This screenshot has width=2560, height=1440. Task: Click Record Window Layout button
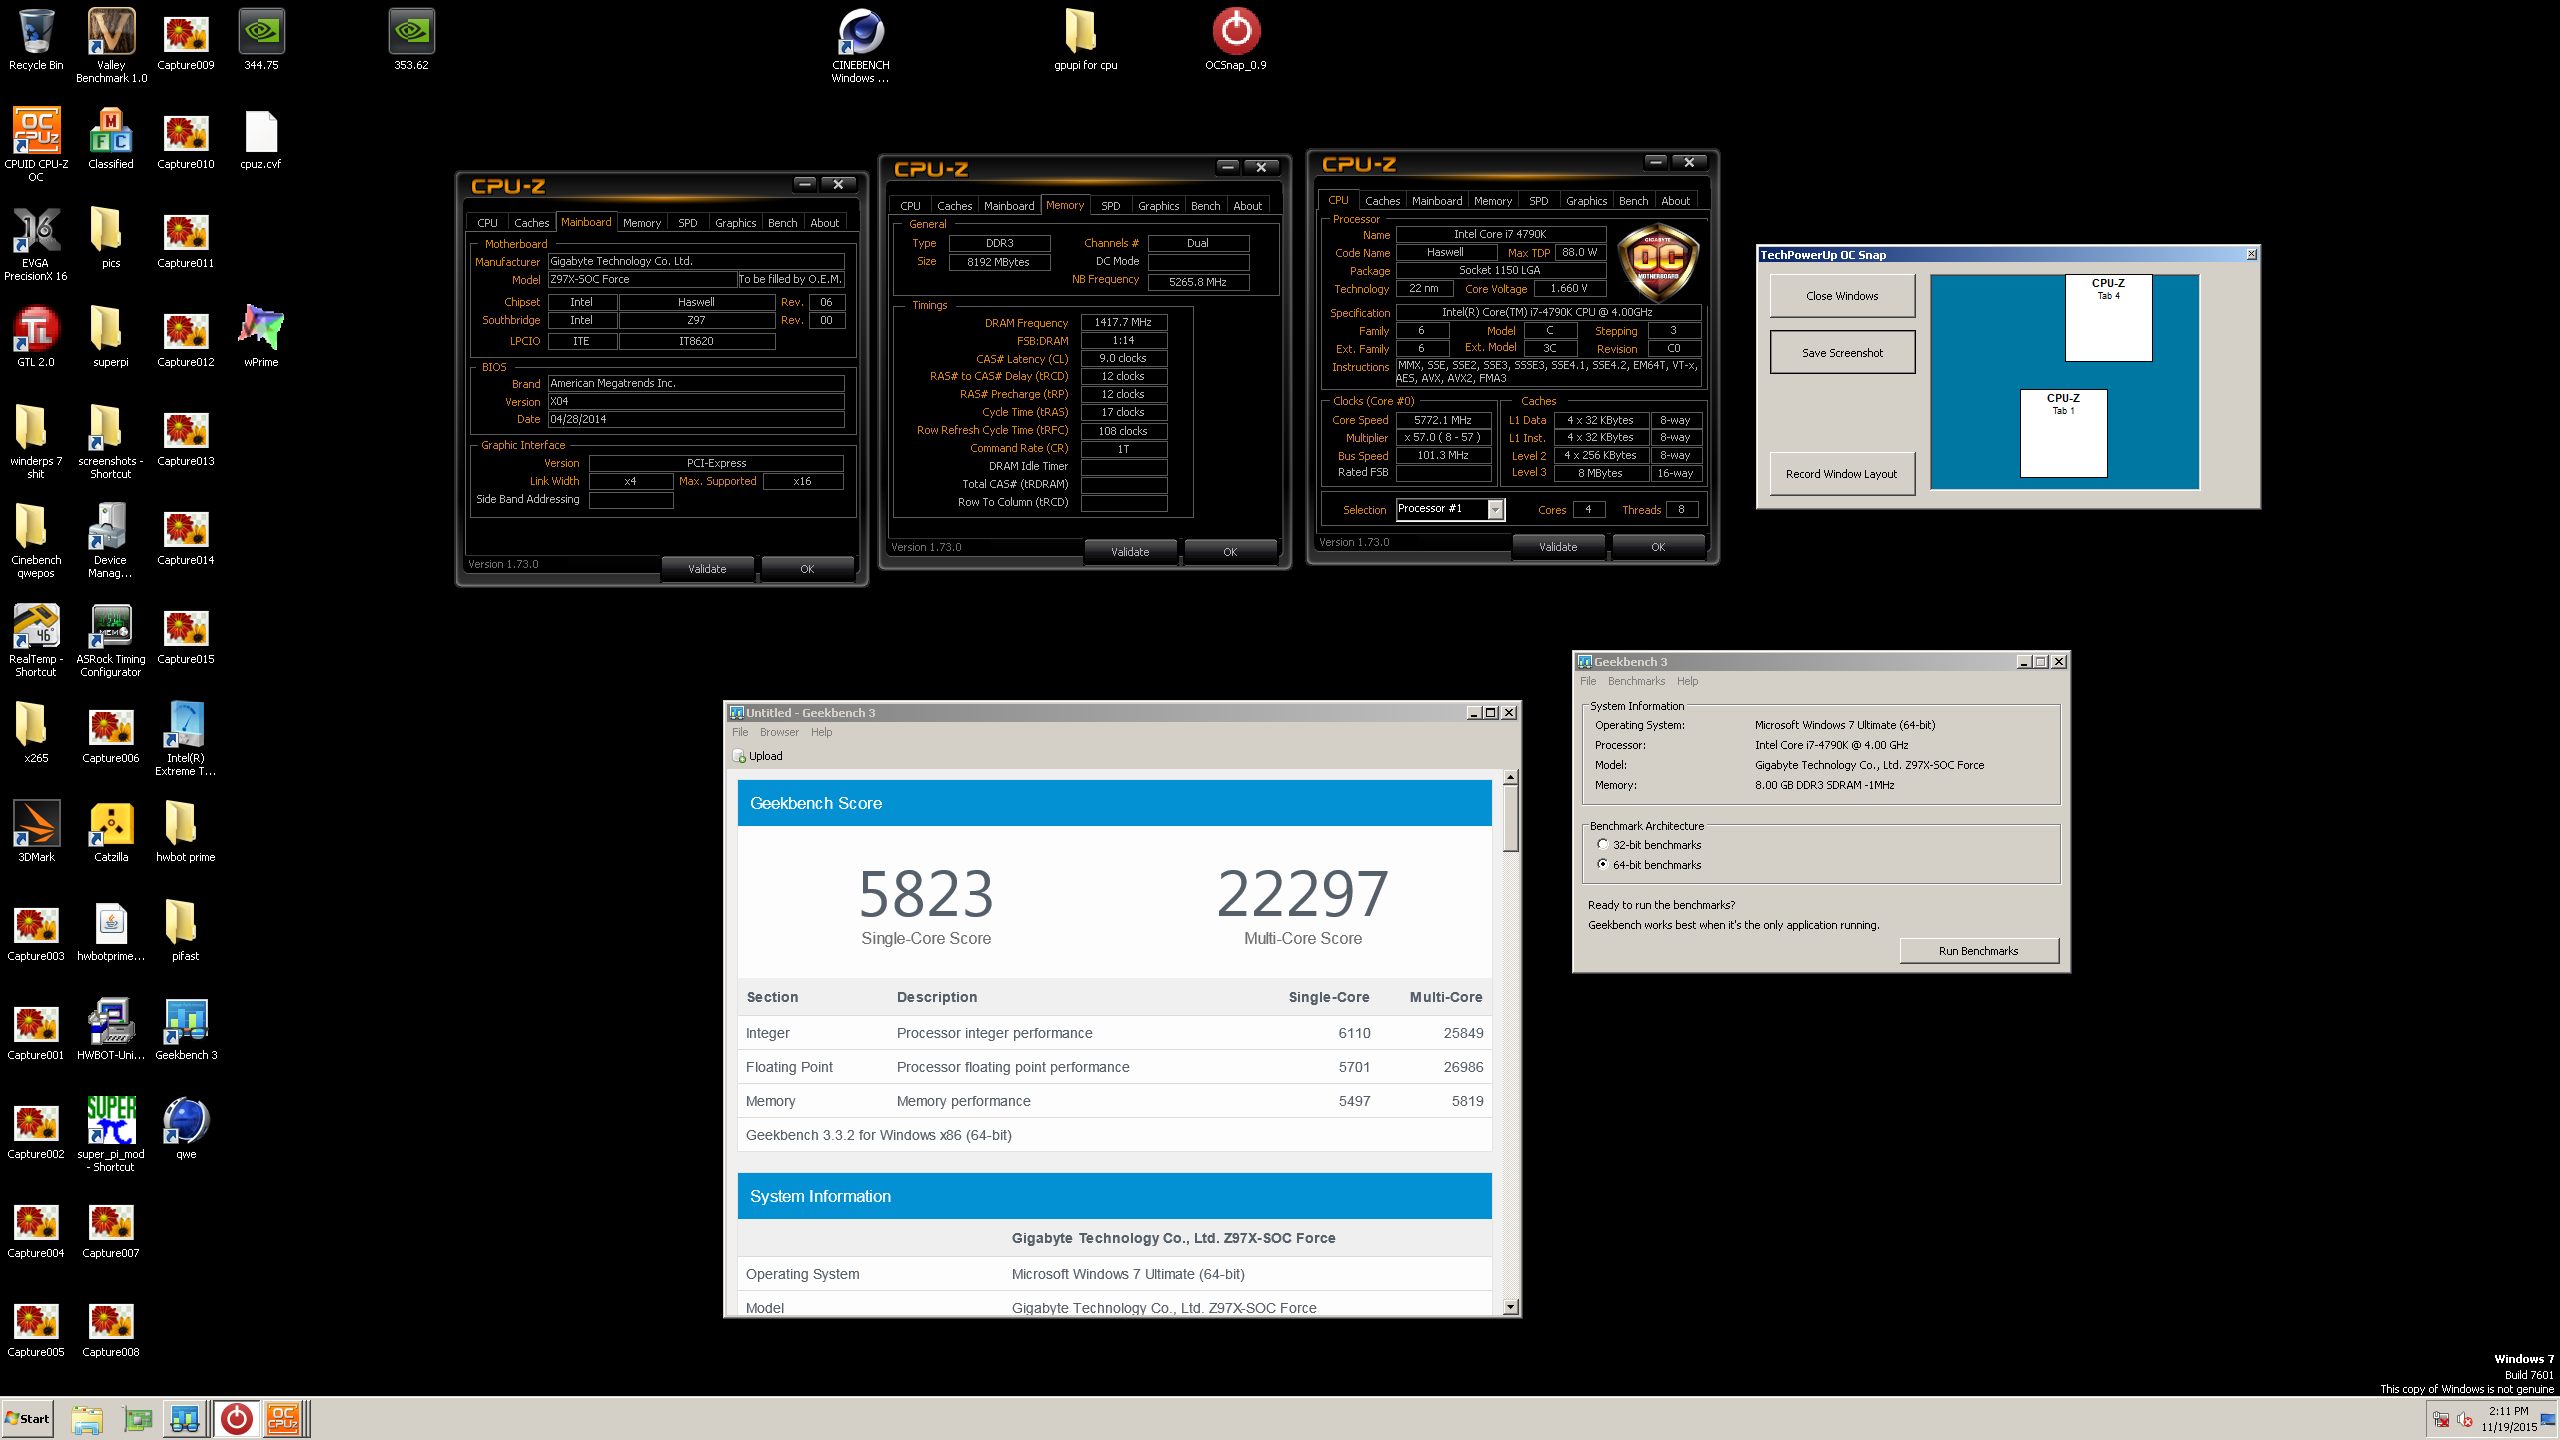(x=1842, y=474)
